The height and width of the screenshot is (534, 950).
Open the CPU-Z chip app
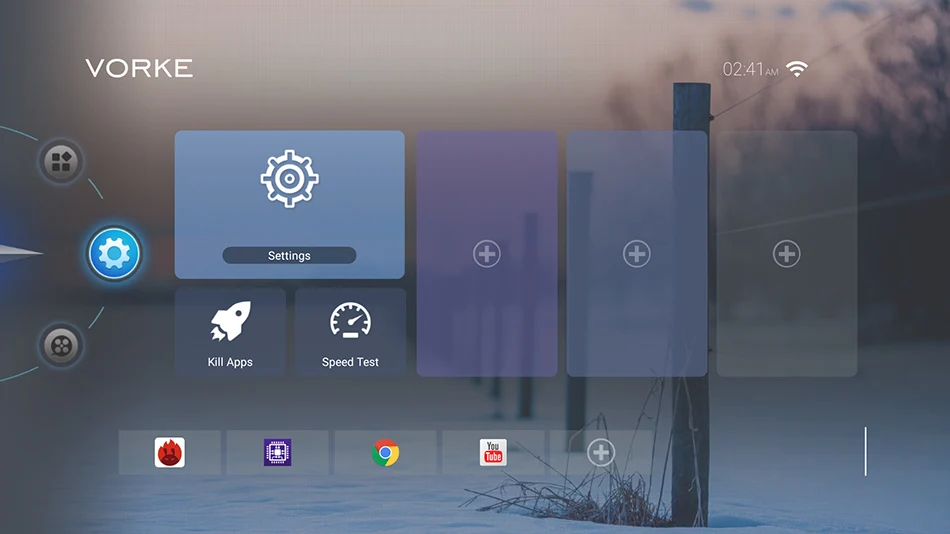tap(277, 452)
